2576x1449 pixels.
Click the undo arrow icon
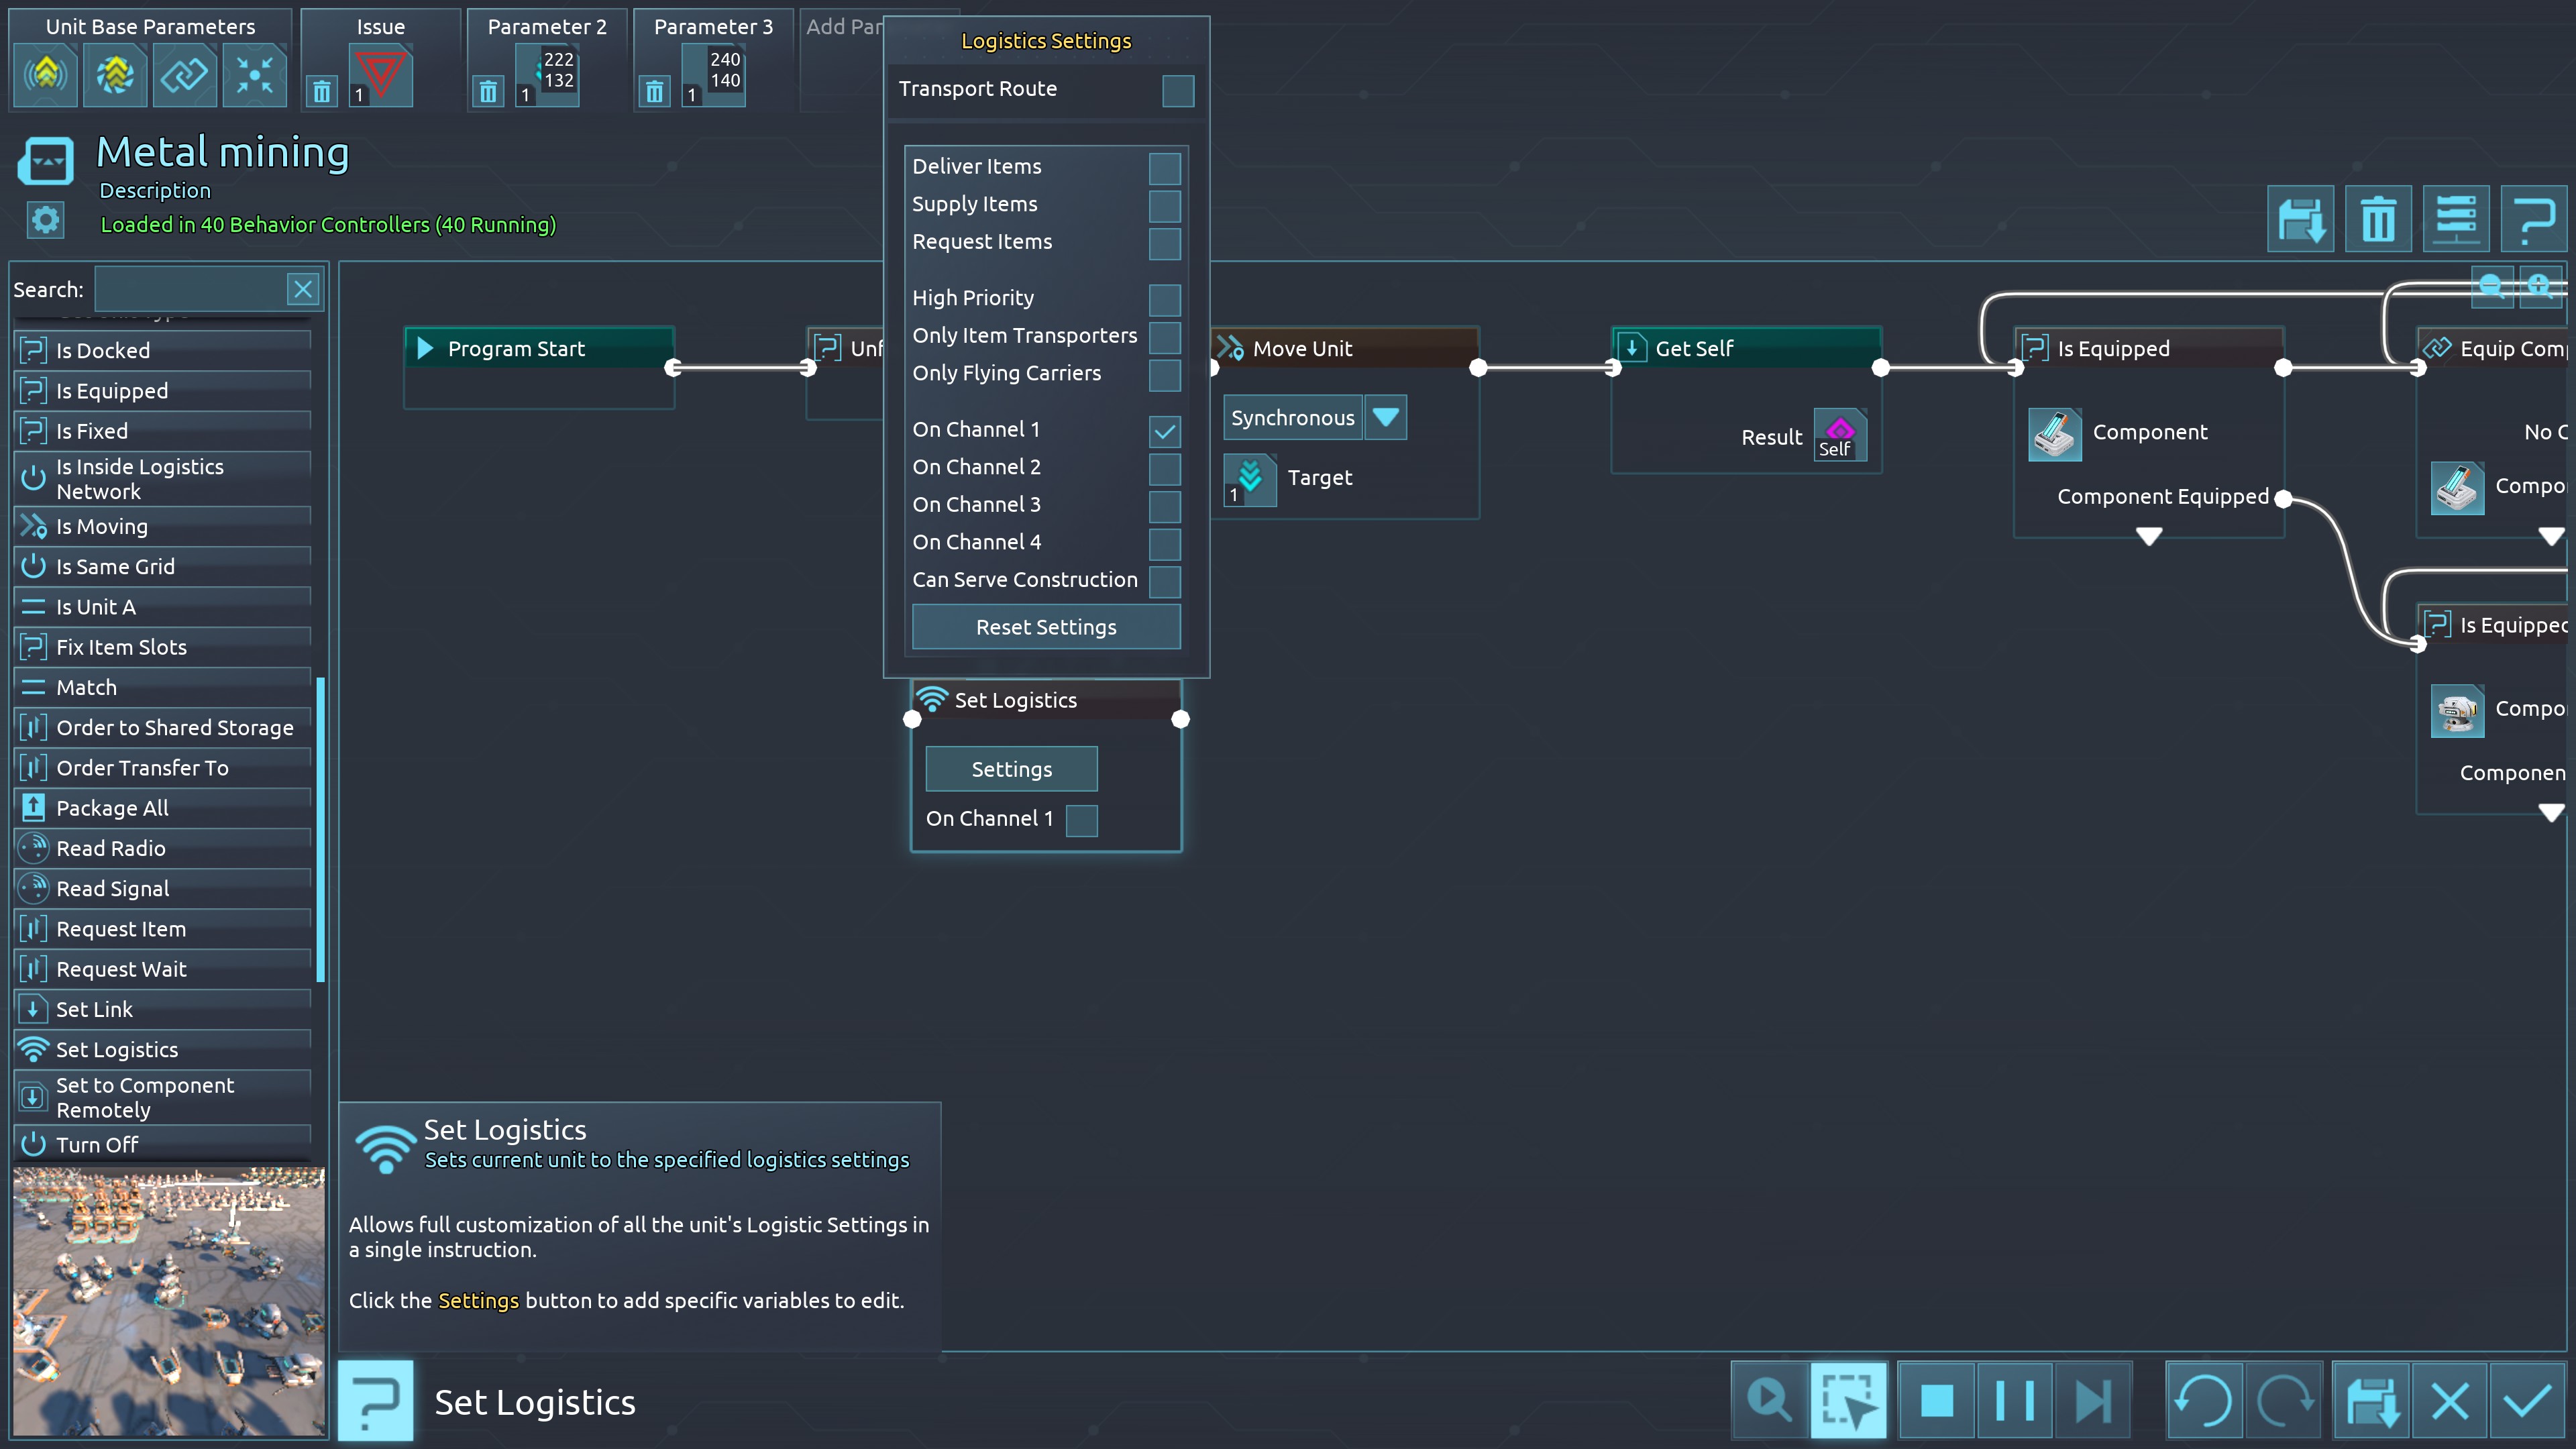2204,1400
